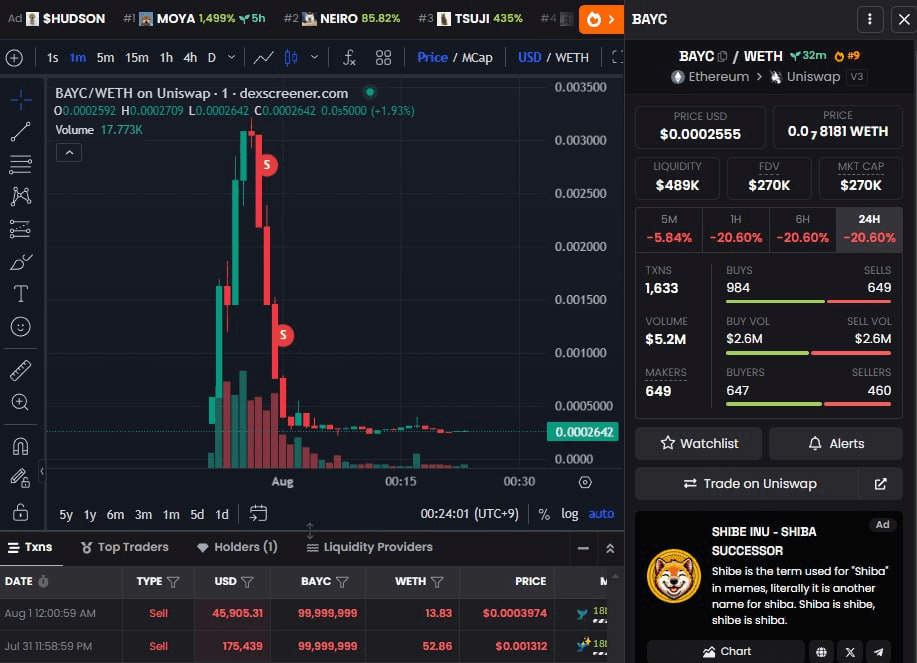The image size is (917, 663).
Task: Toggle magnet mode for drawings
Action: point(20,446)
